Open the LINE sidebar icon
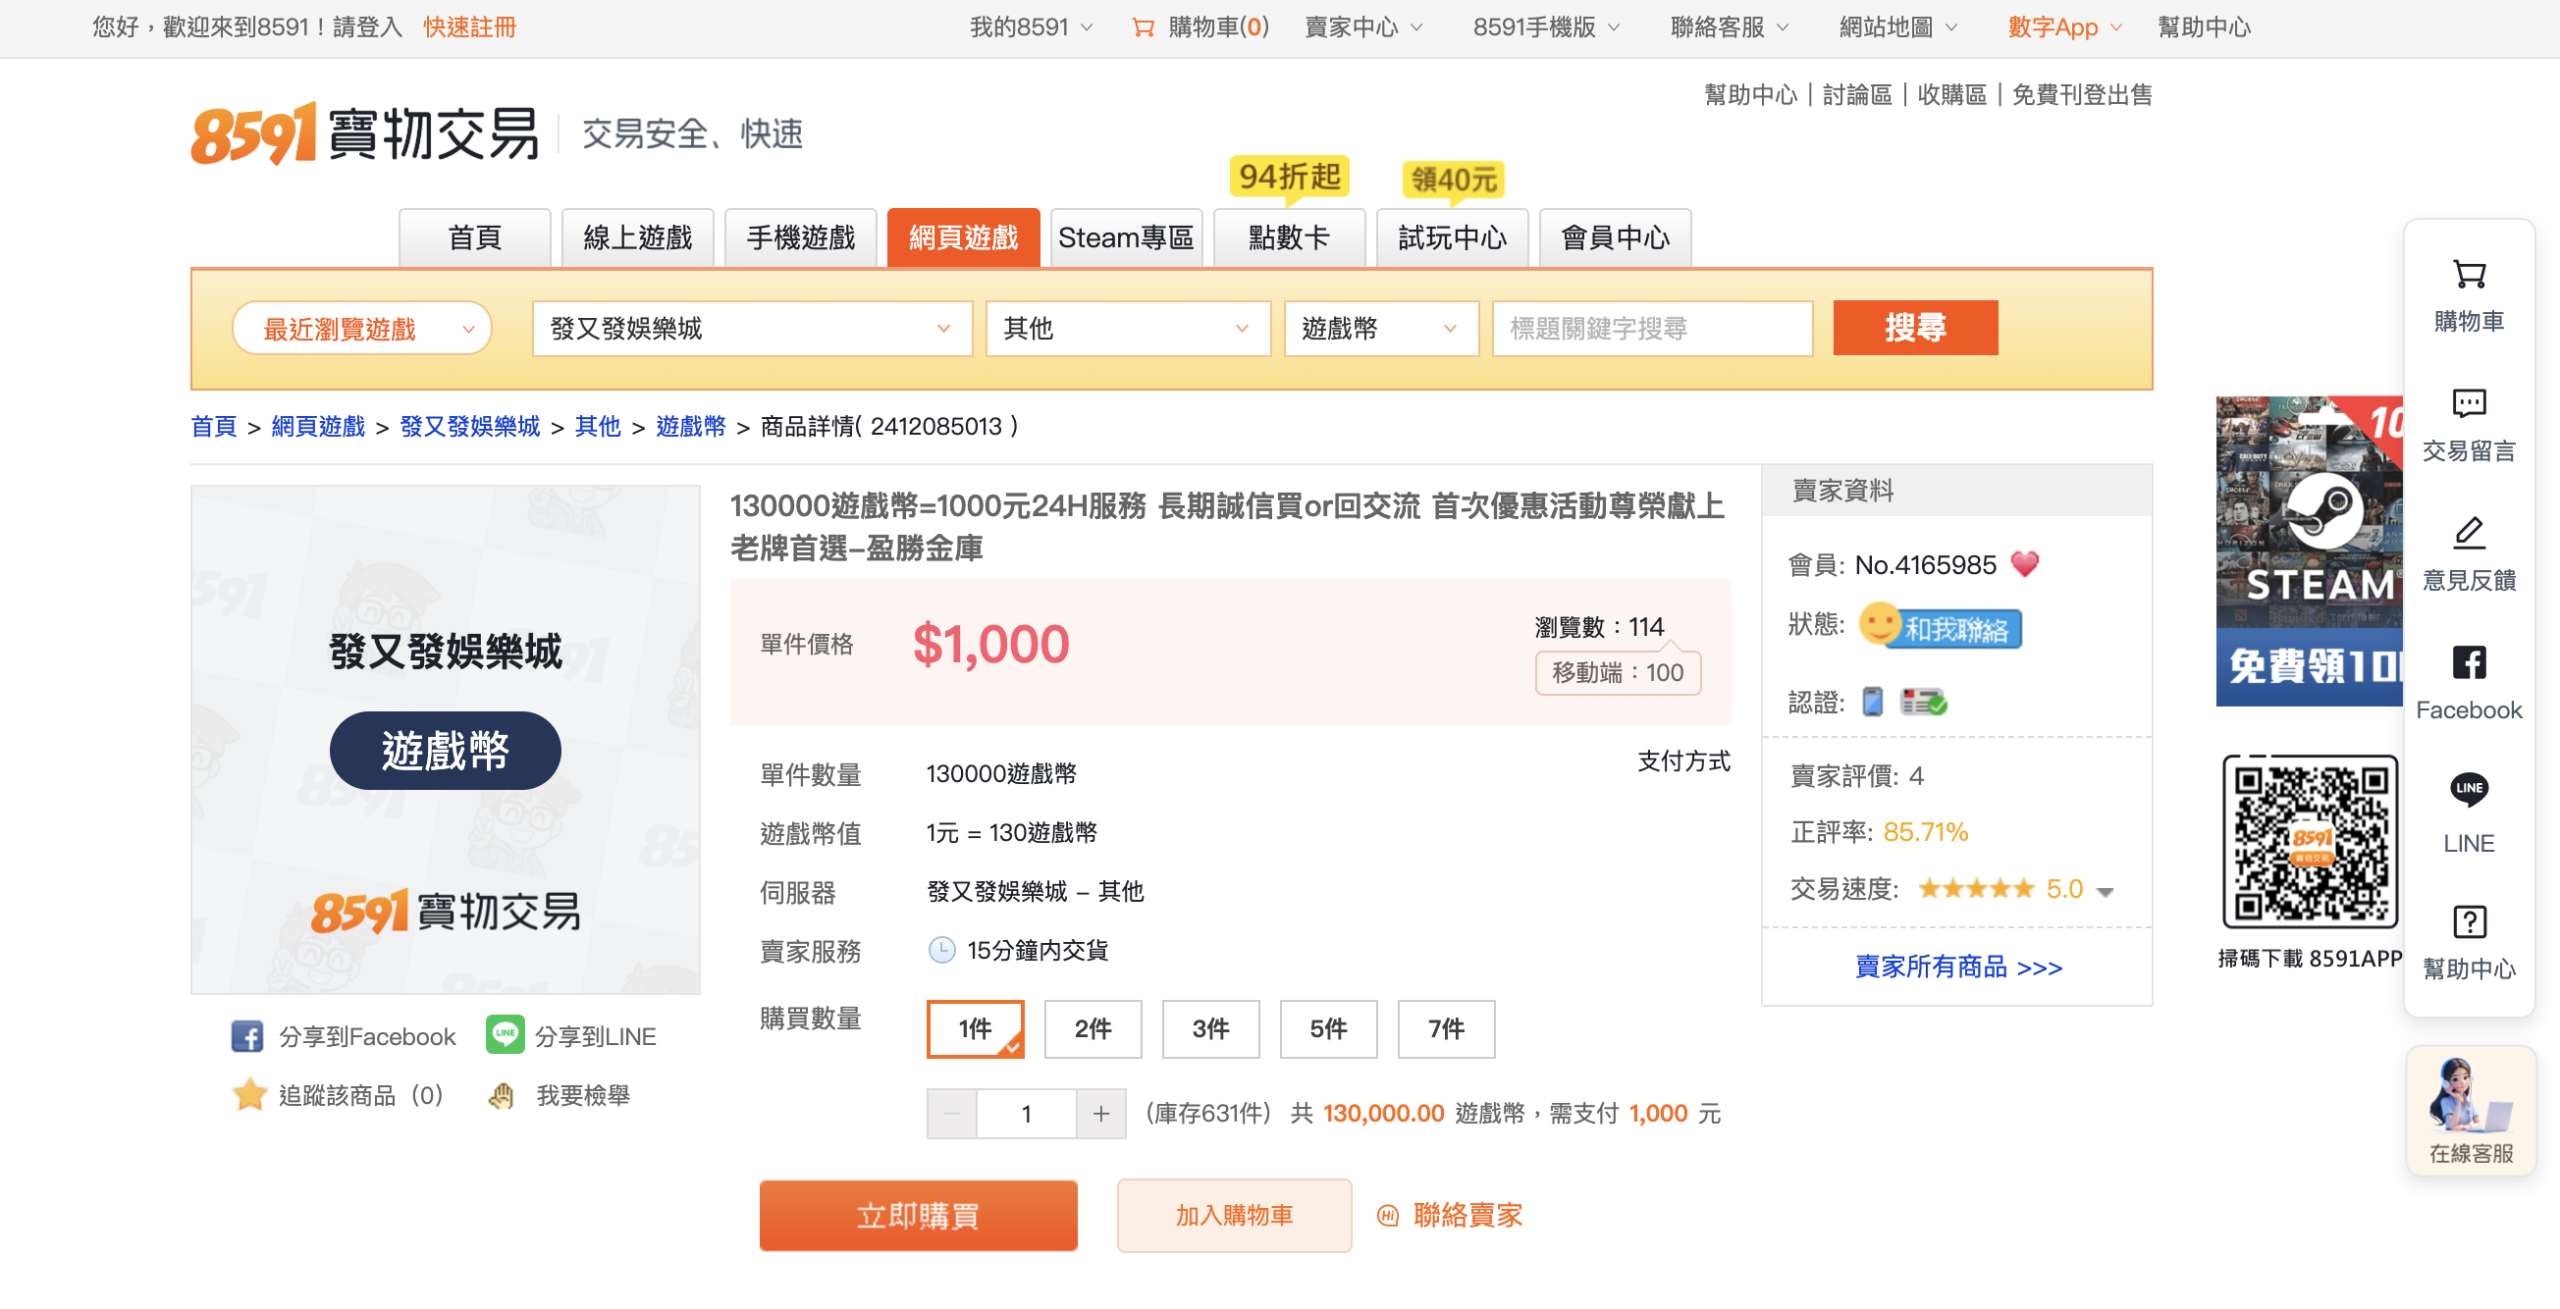This screenshot has height=1309, width=2560. 2468,790
